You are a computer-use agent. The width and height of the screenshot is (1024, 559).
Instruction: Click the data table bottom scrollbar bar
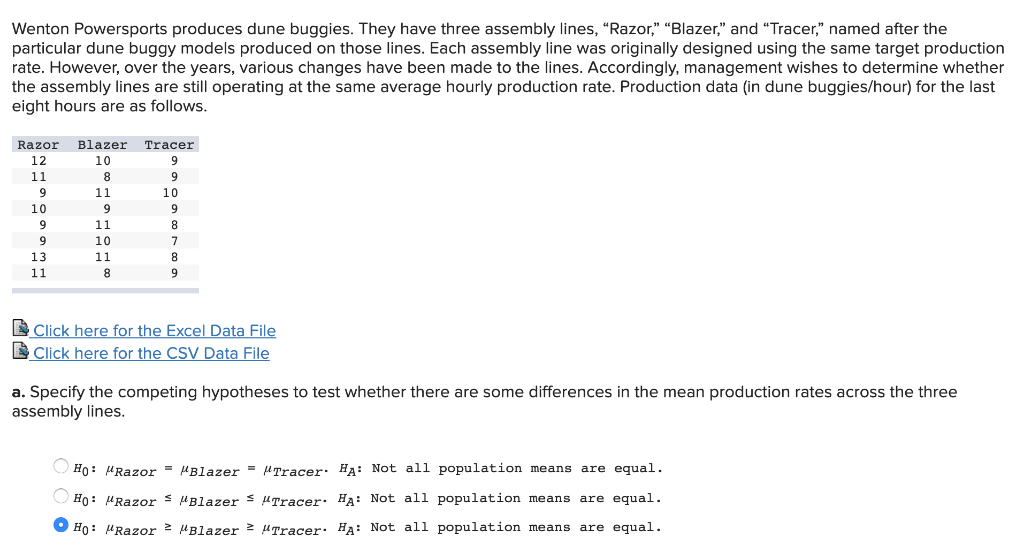(105, 291)
